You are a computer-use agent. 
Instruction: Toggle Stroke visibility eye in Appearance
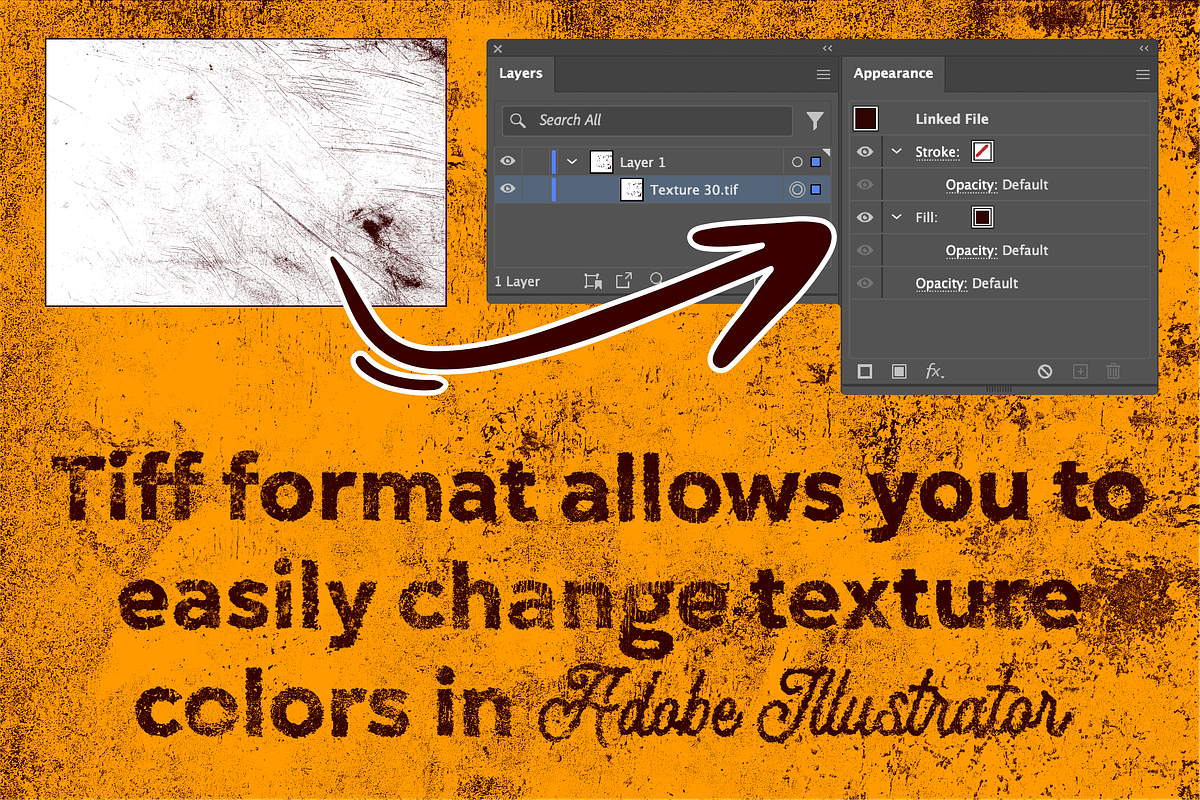(x=865, y=152)
